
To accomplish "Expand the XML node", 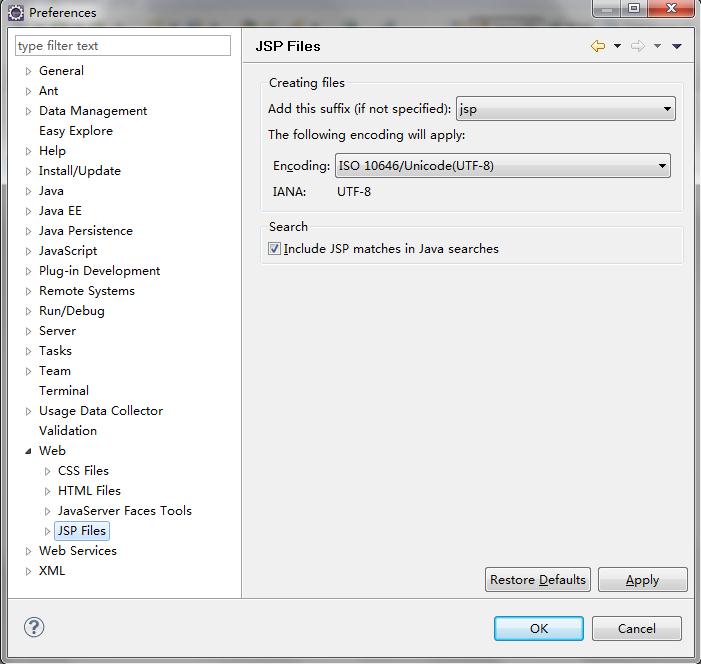I will tap(28, 571).
